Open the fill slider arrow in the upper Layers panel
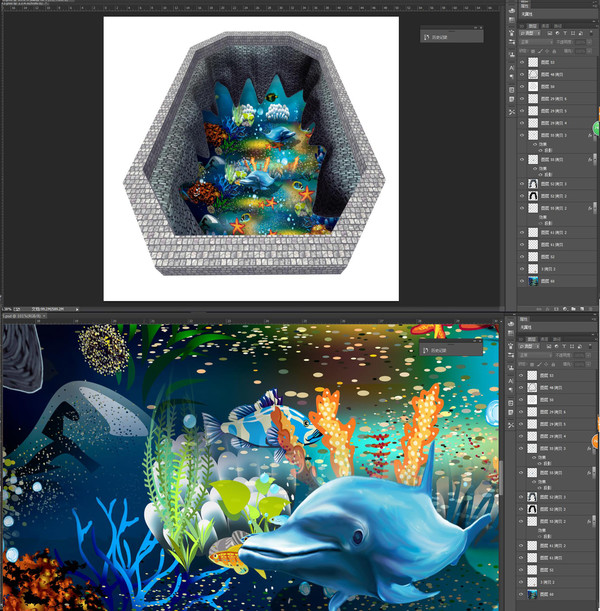The image size is (600, 611). coord(589,51)
